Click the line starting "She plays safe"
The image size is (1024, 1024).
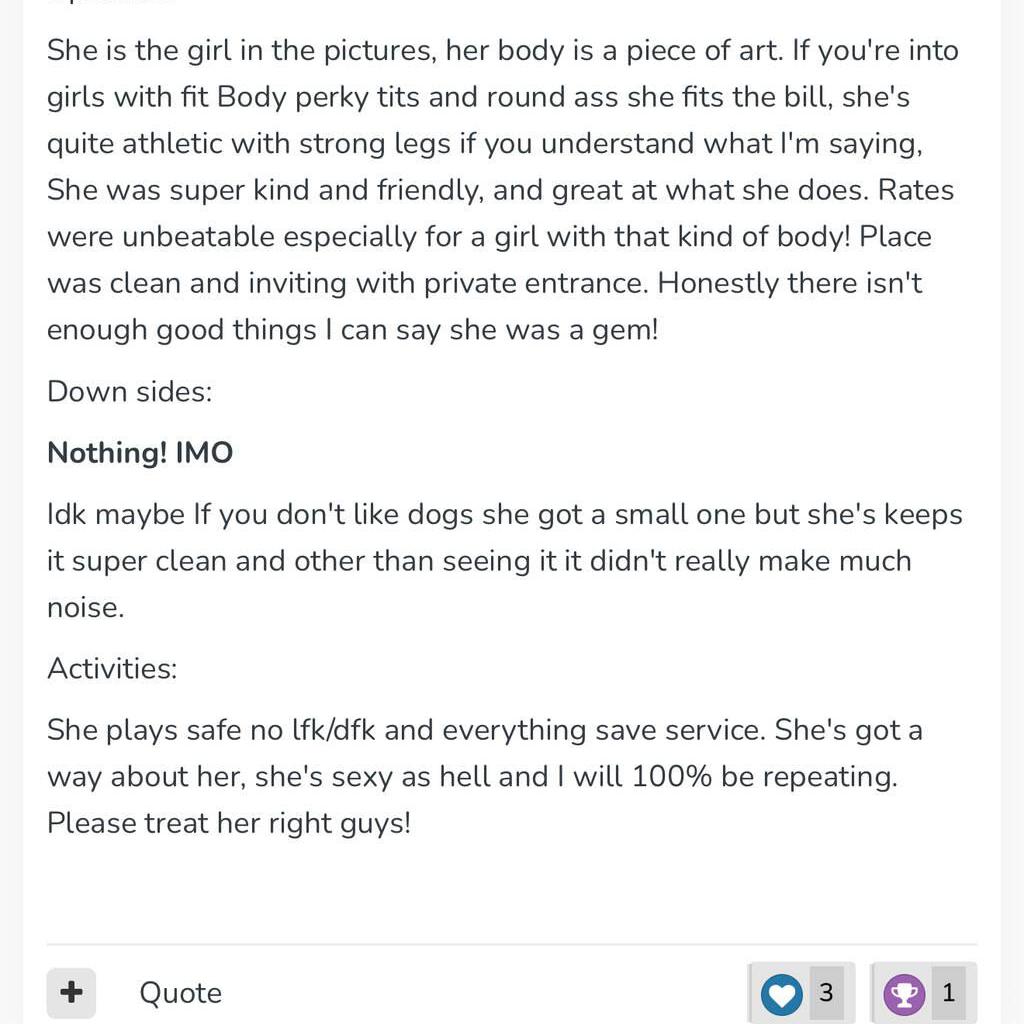coord(484,730)
